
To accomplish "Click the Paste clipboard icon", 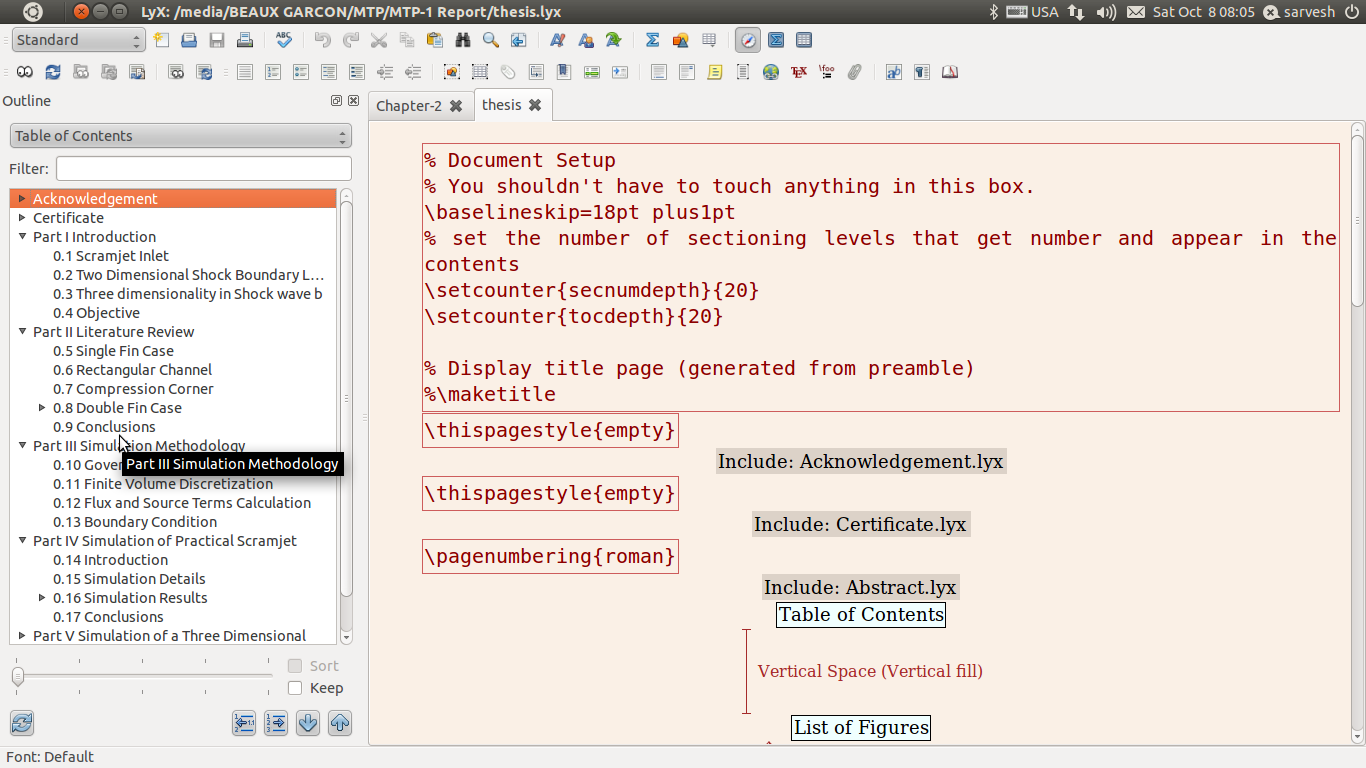I will point(434,40).
